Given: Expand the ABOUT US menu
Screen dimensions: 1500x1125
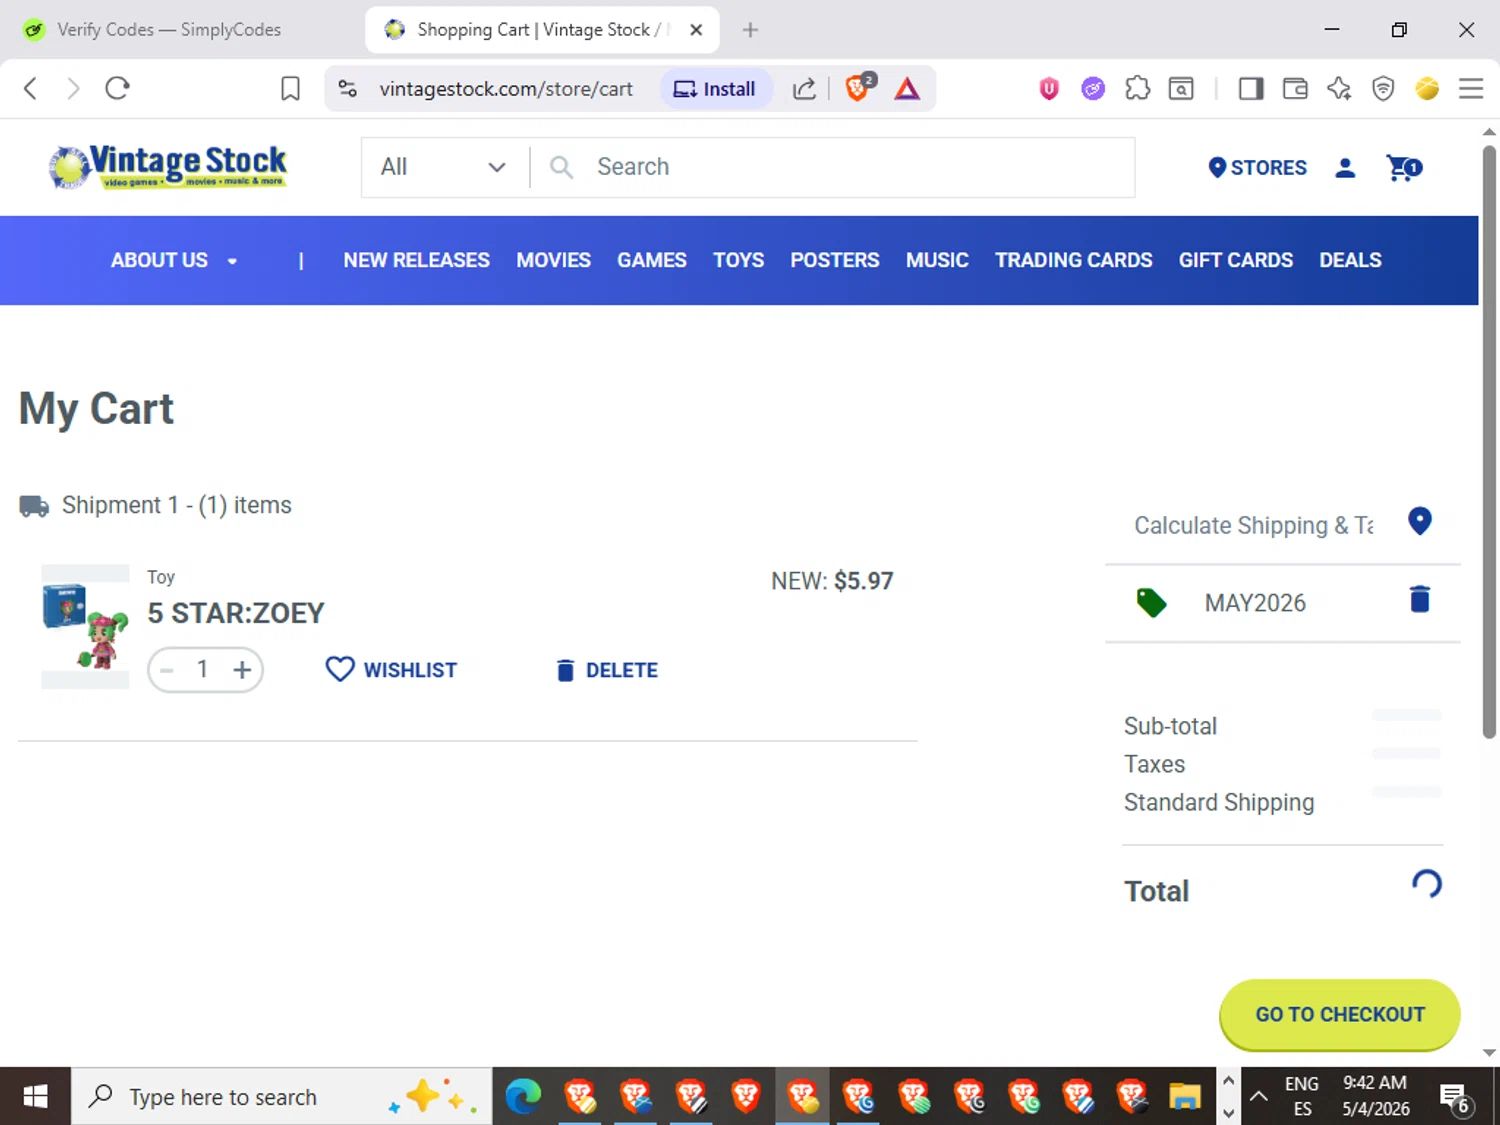Looking at the screenshot, I should click(x=174, y=260).
